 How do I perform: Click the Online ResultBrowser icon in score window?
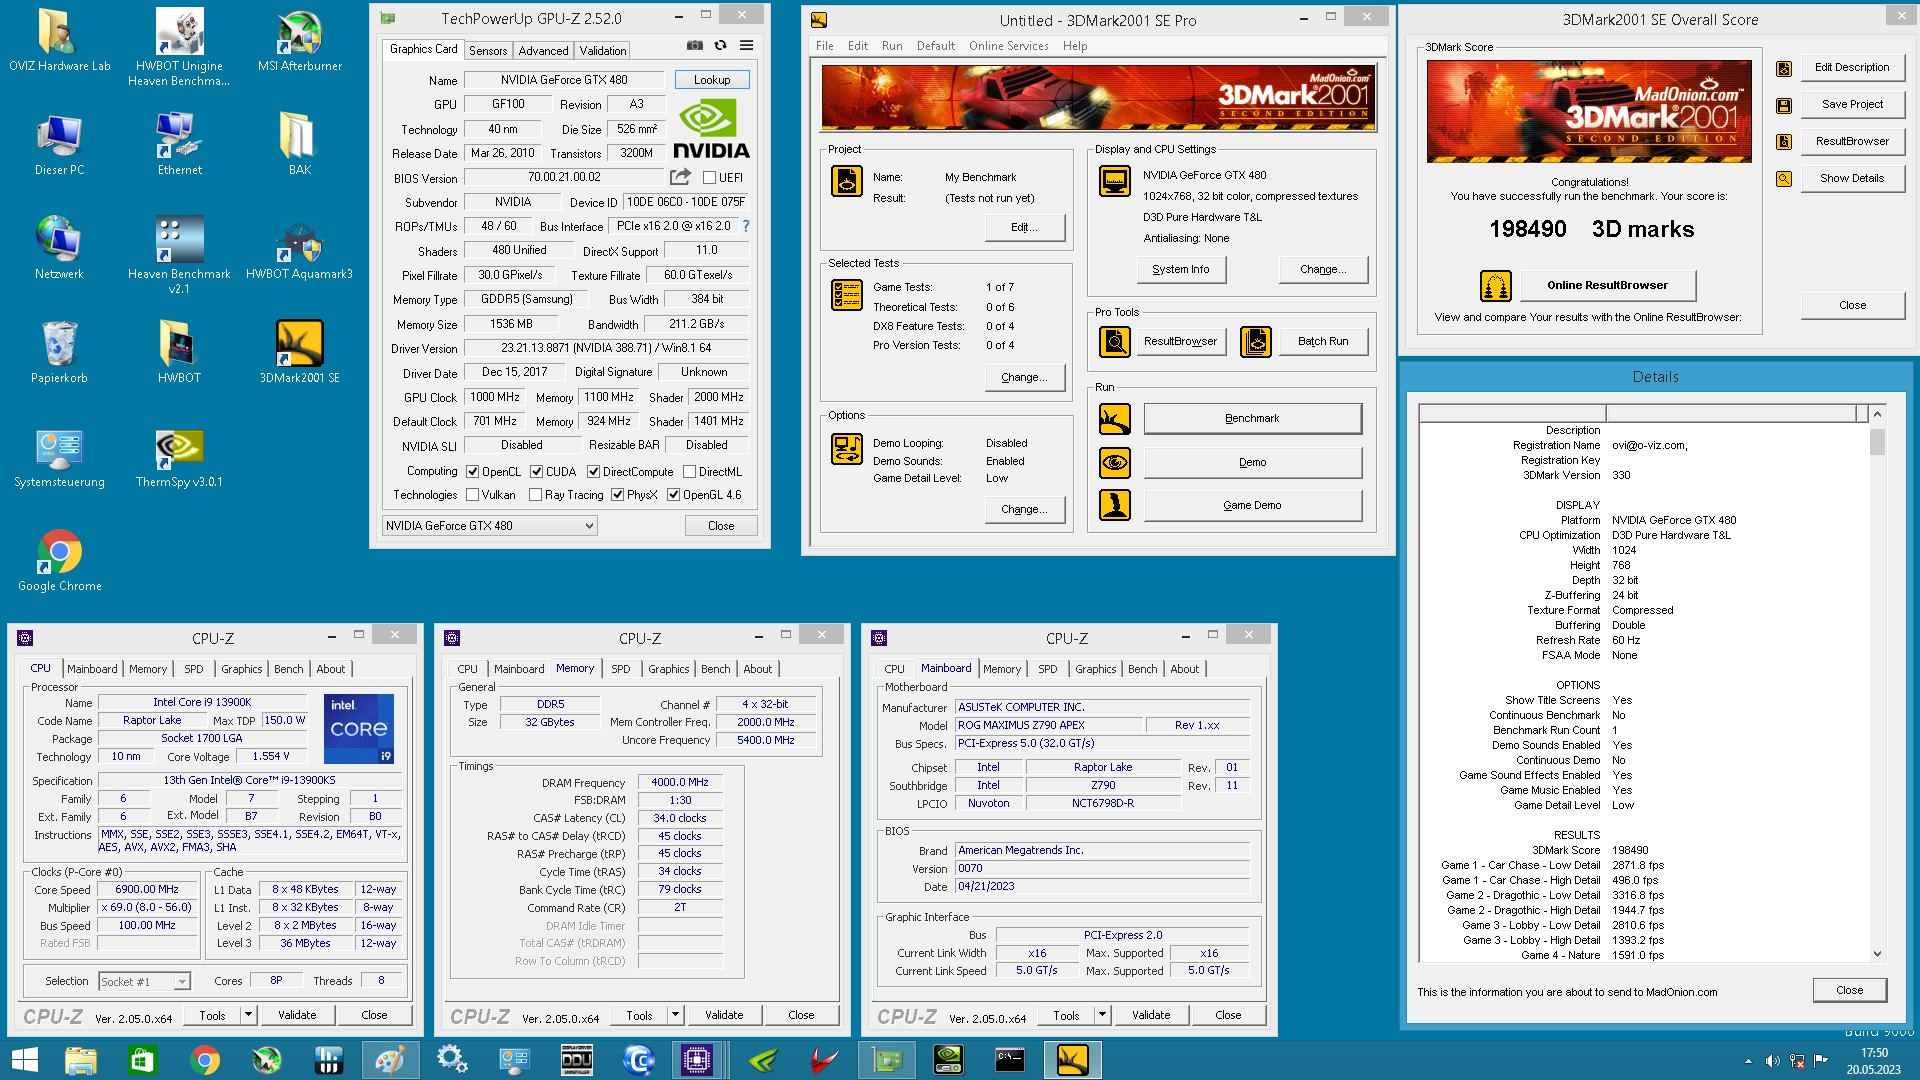[1495, 286]
